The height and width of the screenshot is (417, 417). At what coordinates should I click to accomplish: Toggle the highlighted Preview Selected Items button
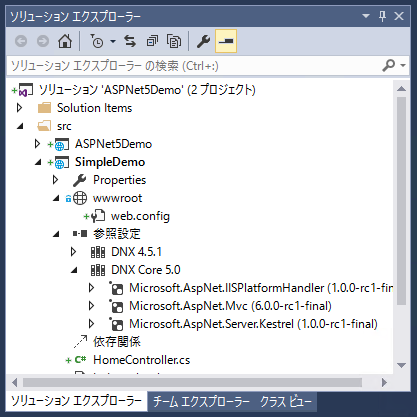click(x=226, y=41)
